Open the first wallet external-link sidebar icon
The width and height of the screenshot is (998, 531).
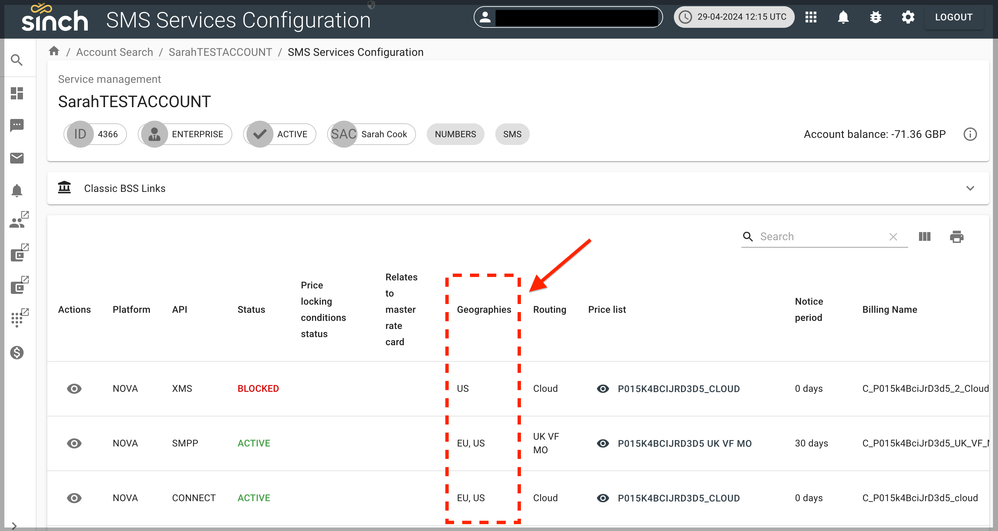(19, 253)
